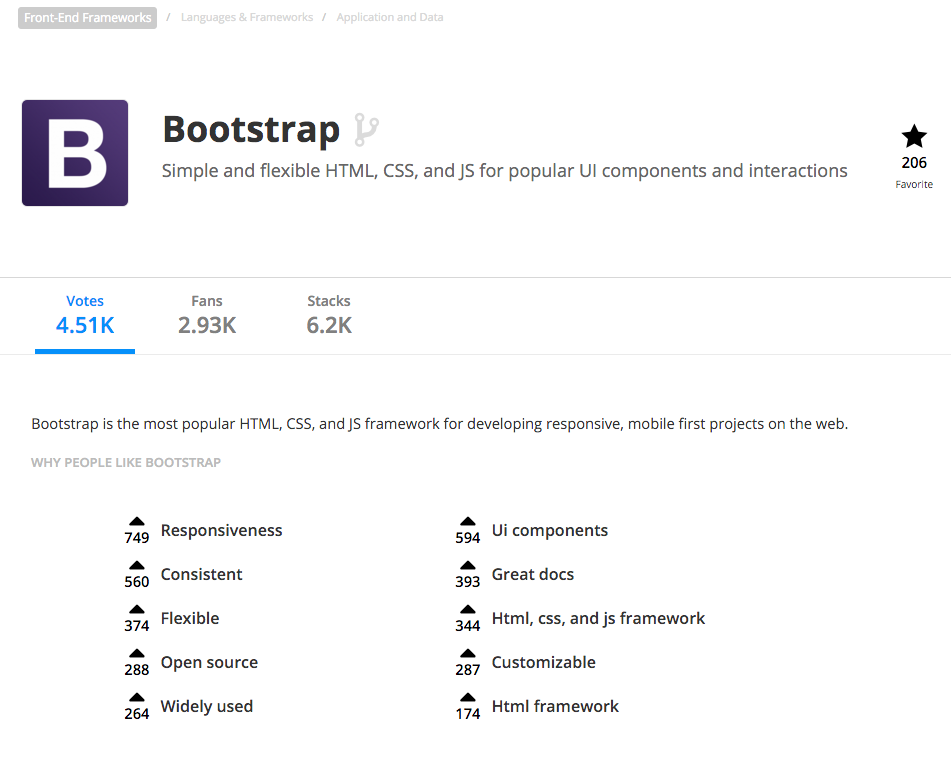
Task: Click the tagline about simple and flexible HTML
Action: [x=505, y=171]
